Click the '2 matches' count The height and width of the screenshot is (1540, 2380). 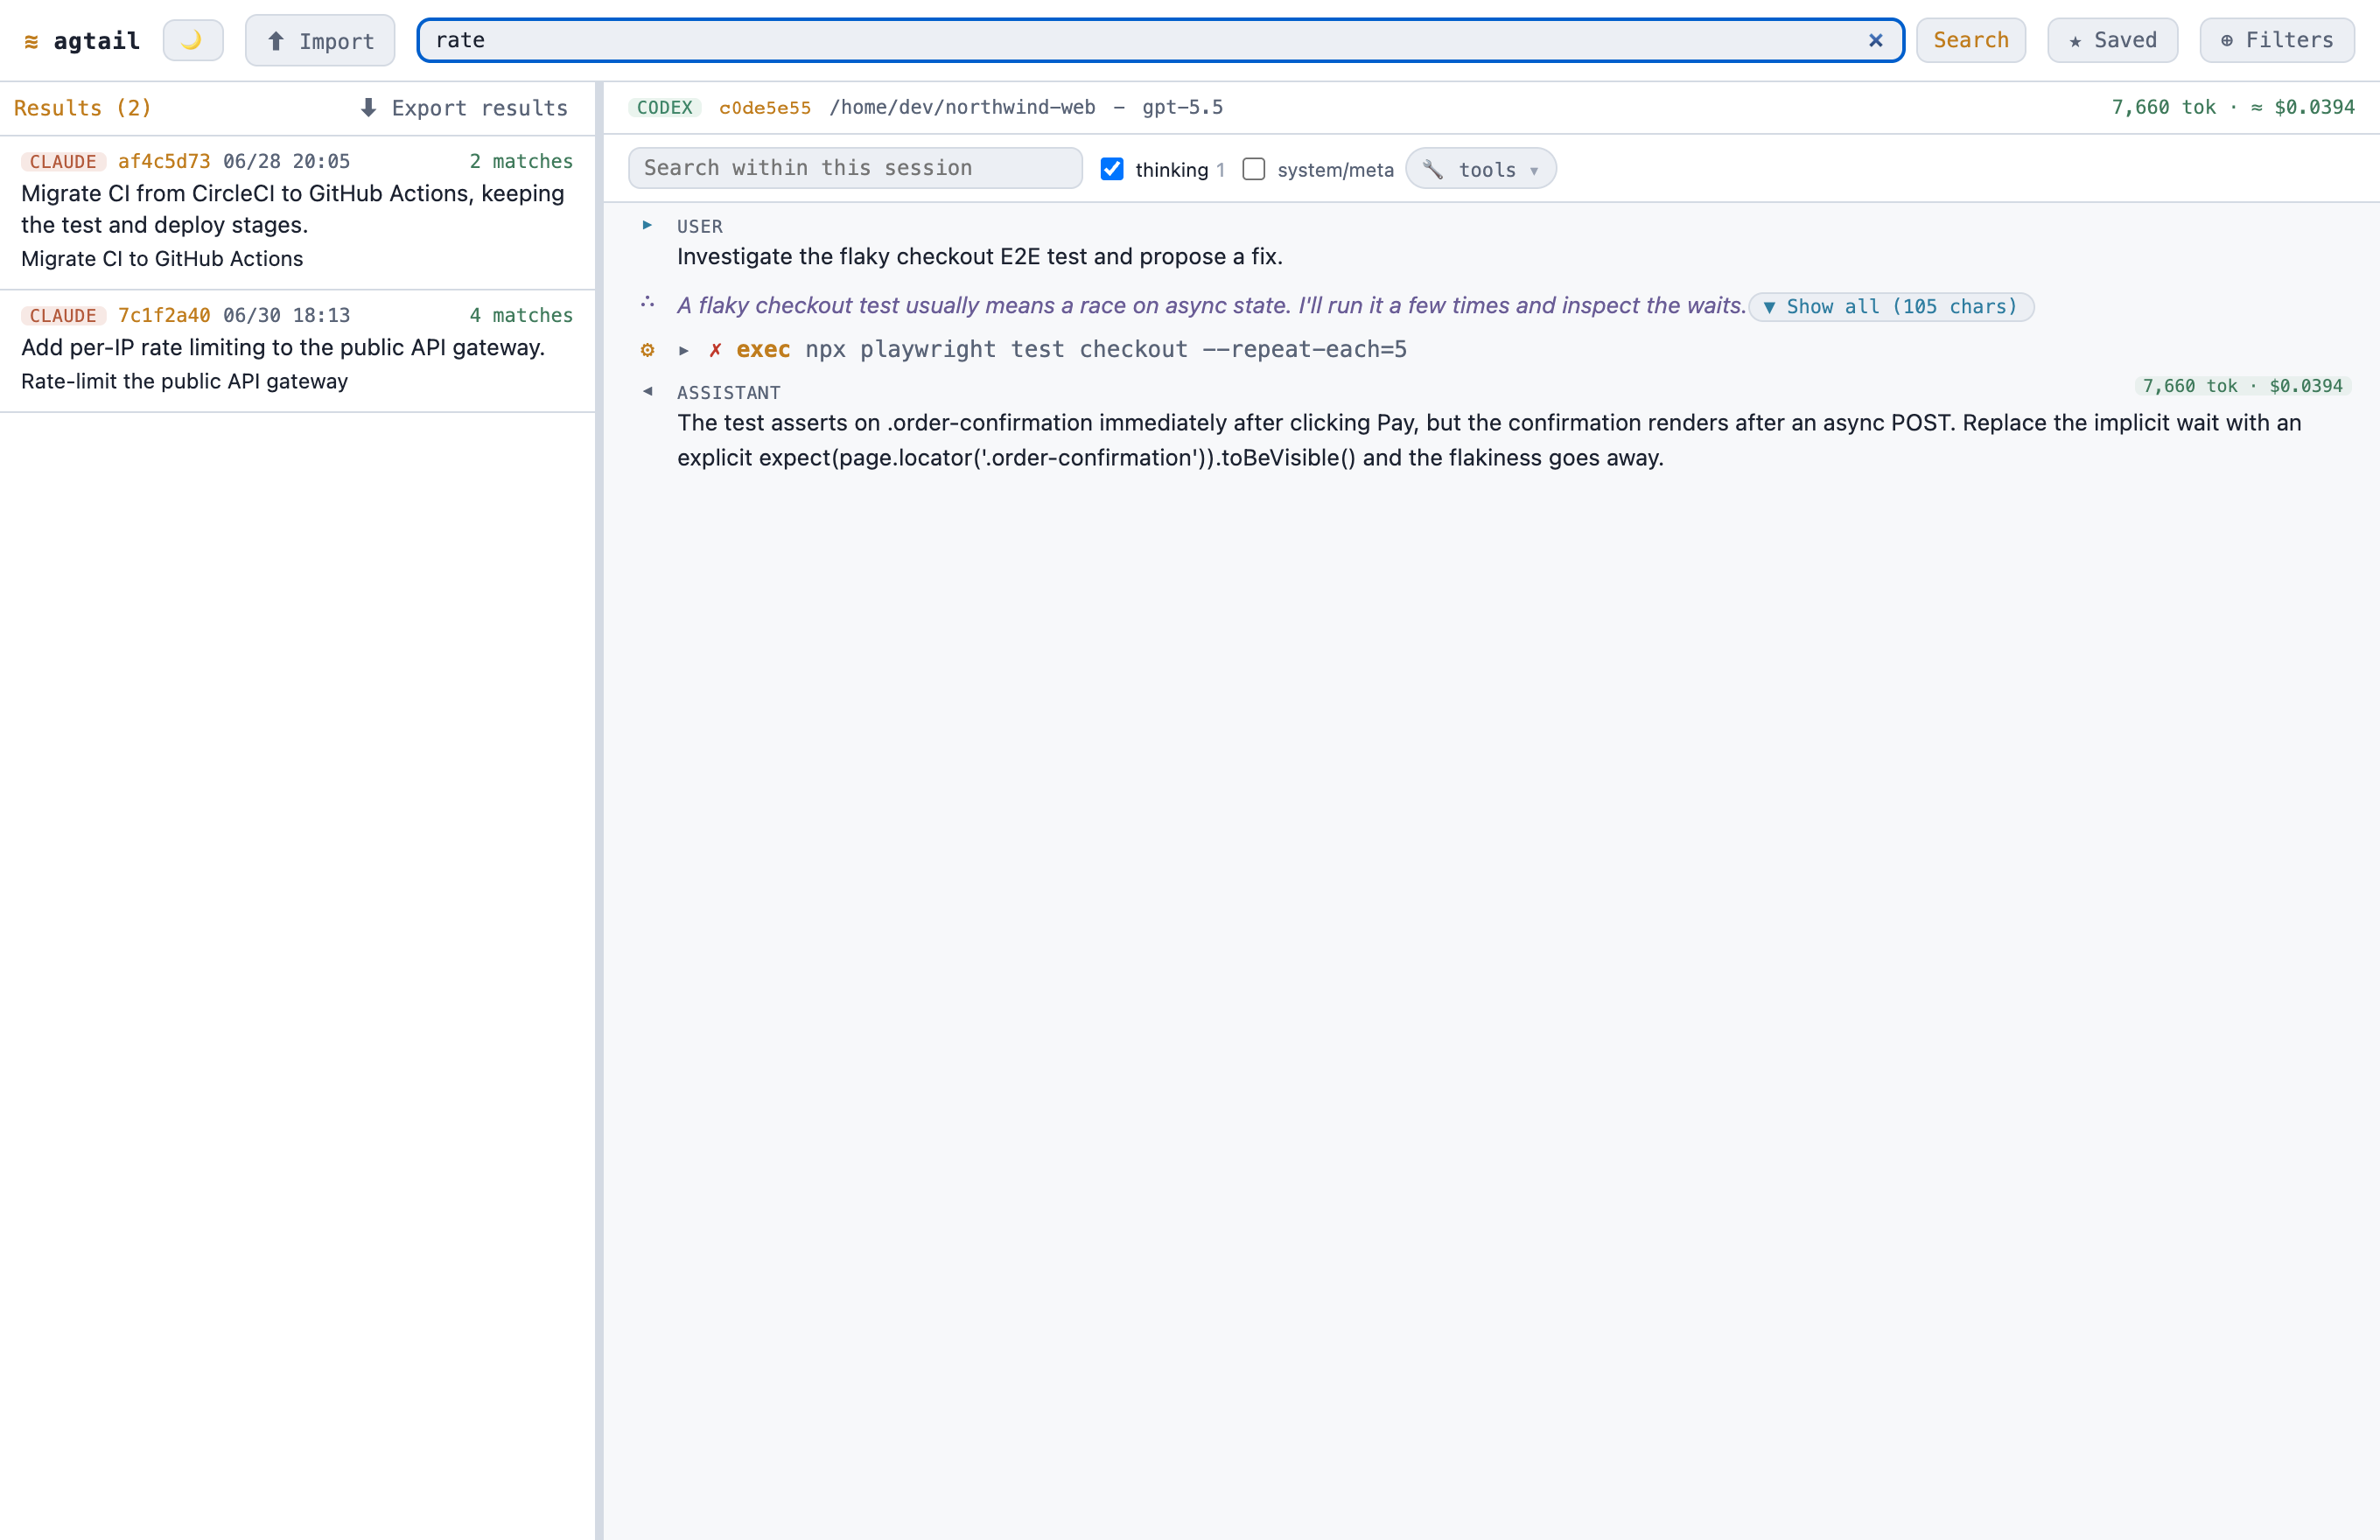[521, 161]
